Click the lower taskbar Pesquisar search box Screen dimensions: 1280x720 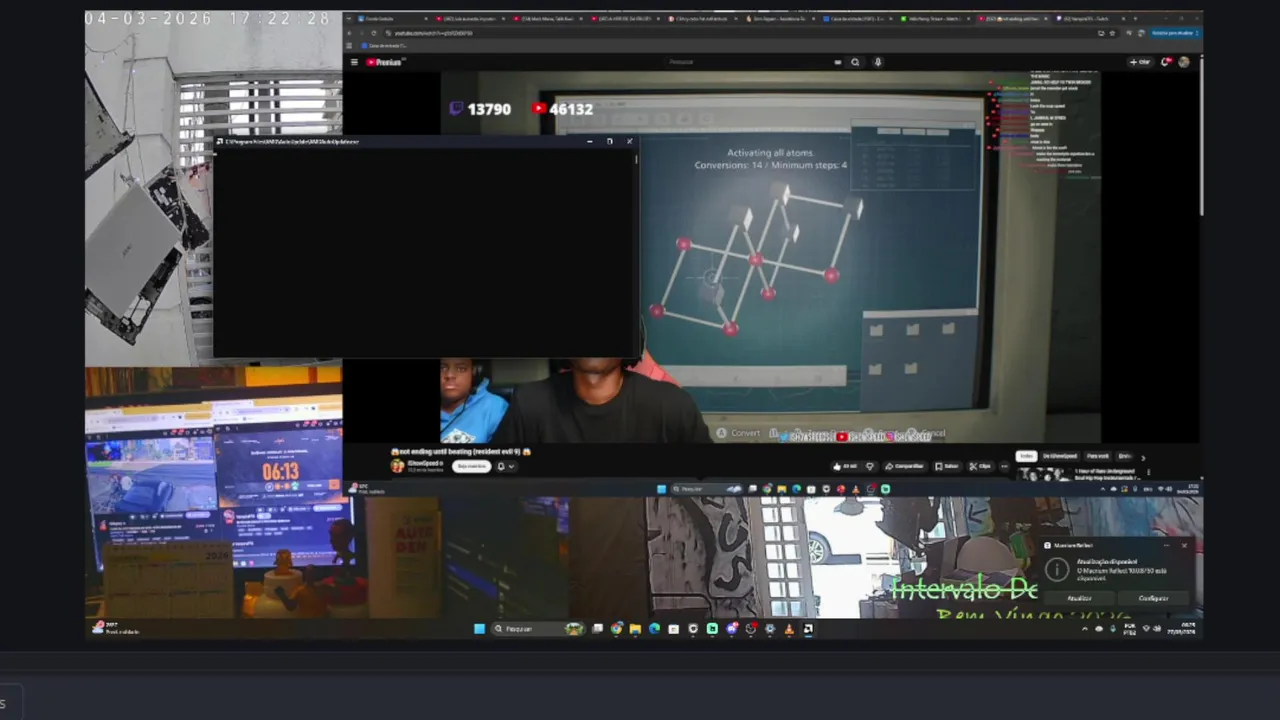pyautogui.click(x=538, y=629)
